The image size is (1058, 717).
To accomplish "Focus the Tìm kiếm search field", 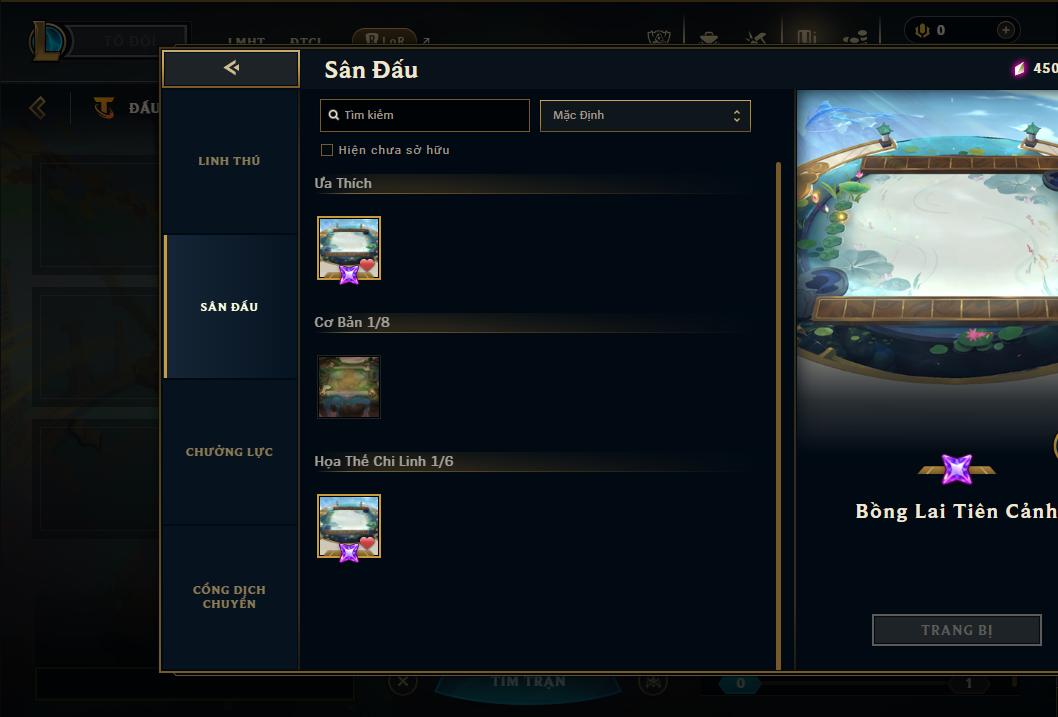I will tap(425, 115).
